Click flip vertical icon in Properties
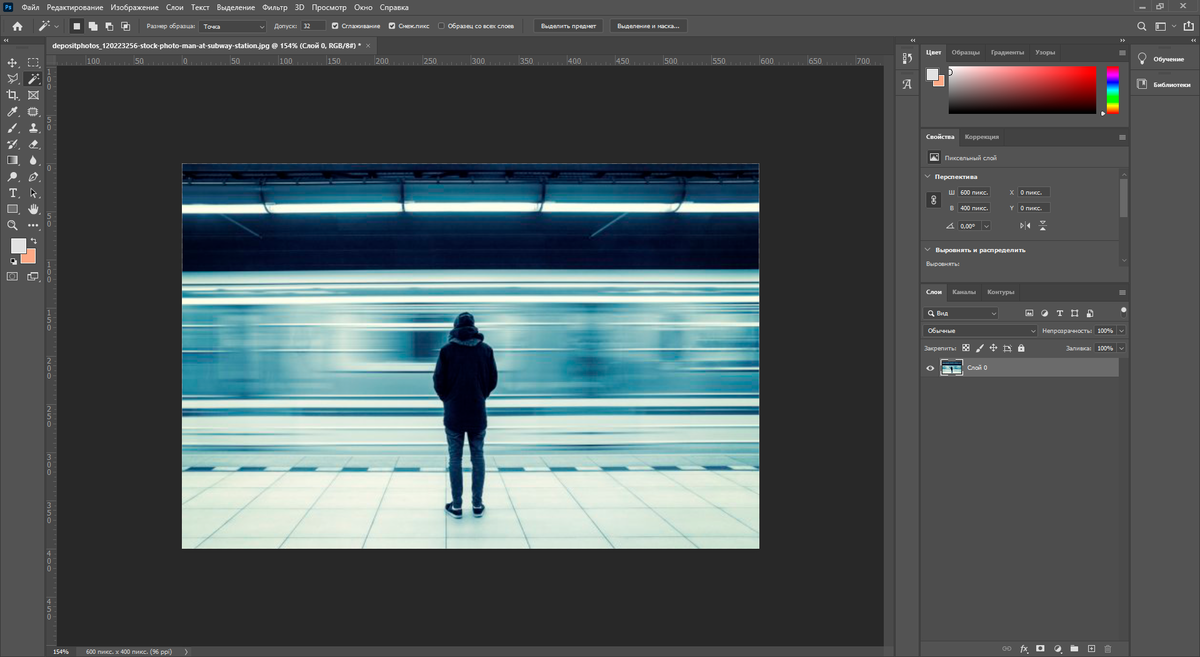The height and width of the screenshot is (657, 1200). pos(1042,226)
